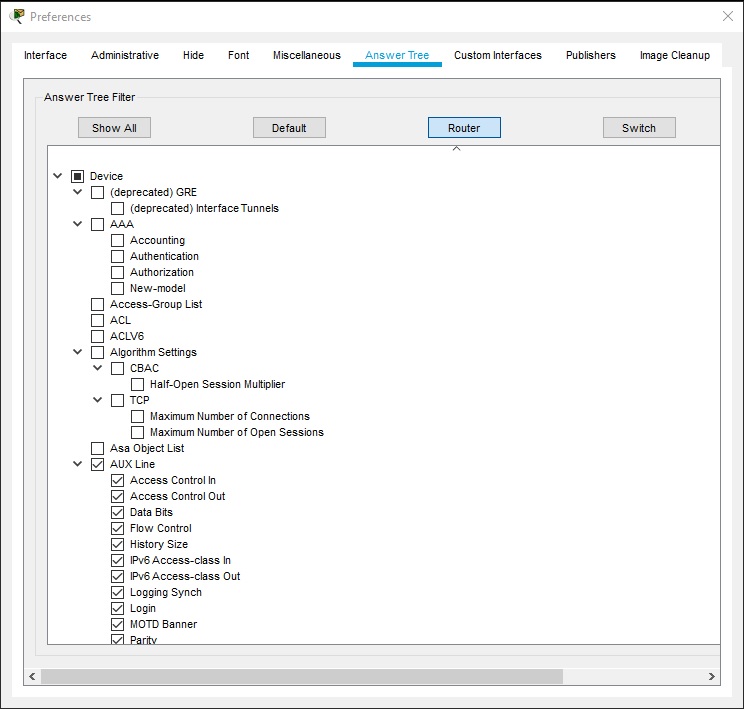Collapse the Device tree node
The image size is (744, 709).
click(57, 176)
